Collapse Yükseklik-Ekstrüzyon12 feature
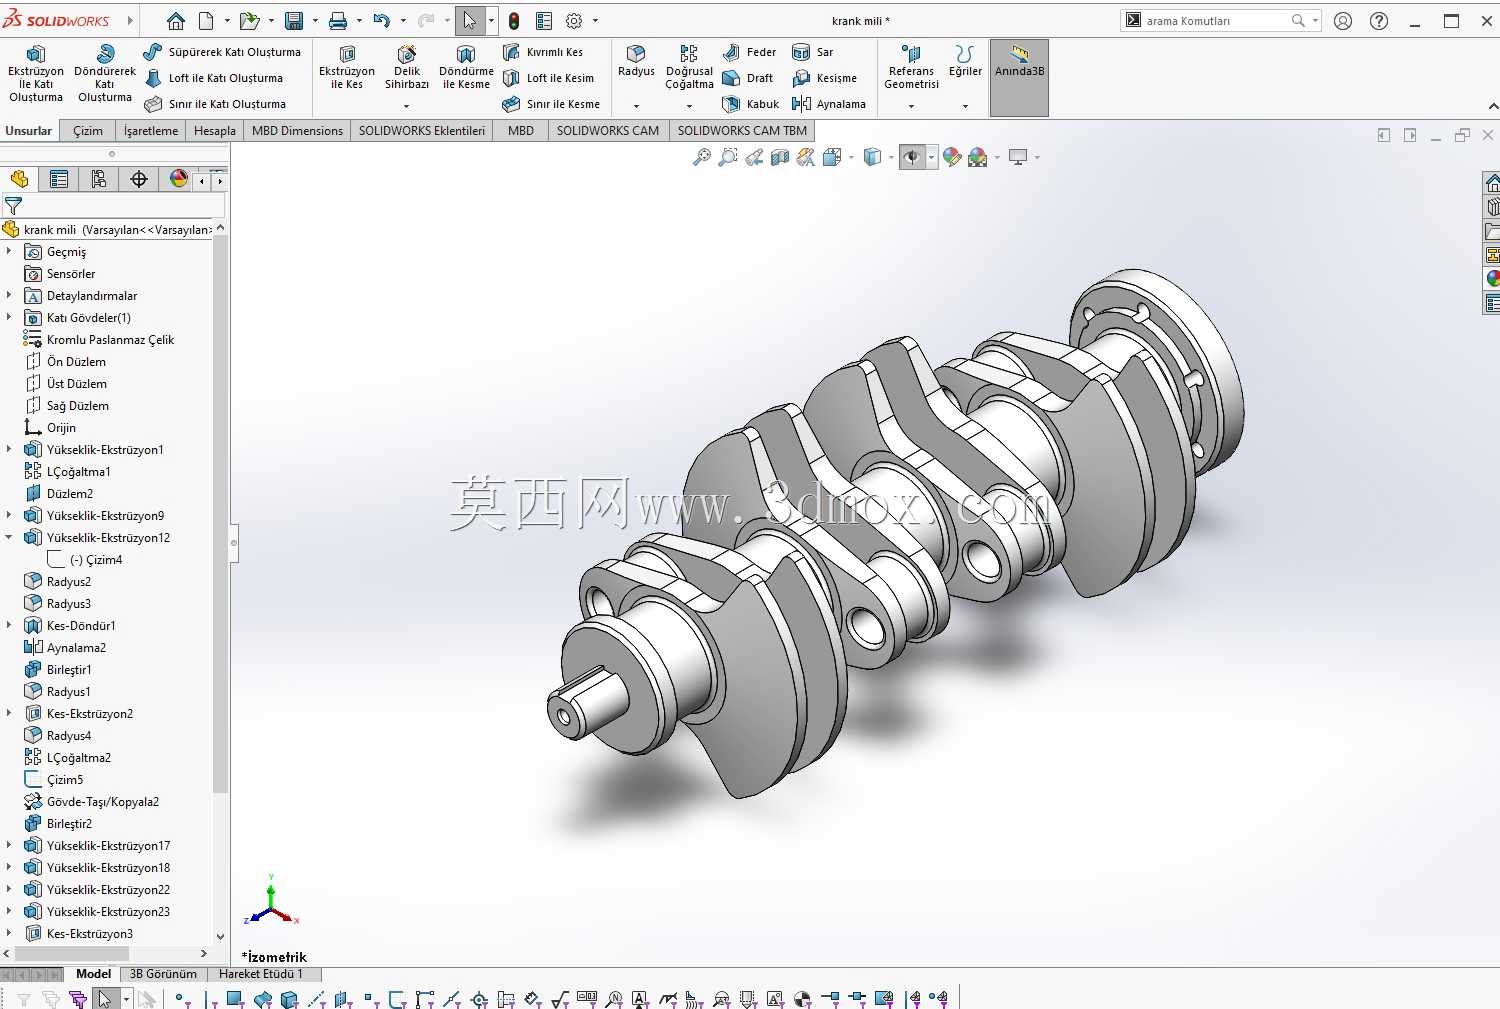Image resolution: width=1500 pixels, height=1009 pixels. (9, 537)
